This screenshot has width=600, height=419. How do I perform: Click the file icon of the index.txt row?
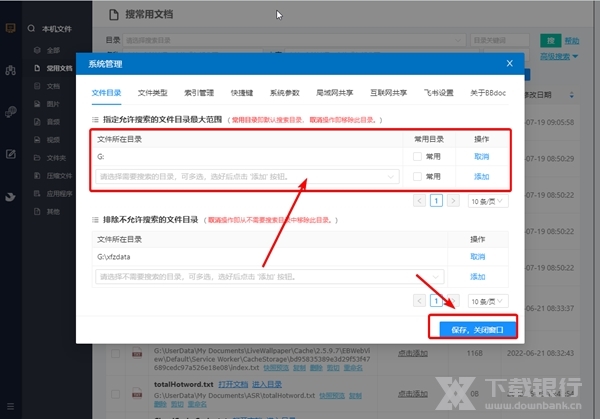click(x=137, y=353)
